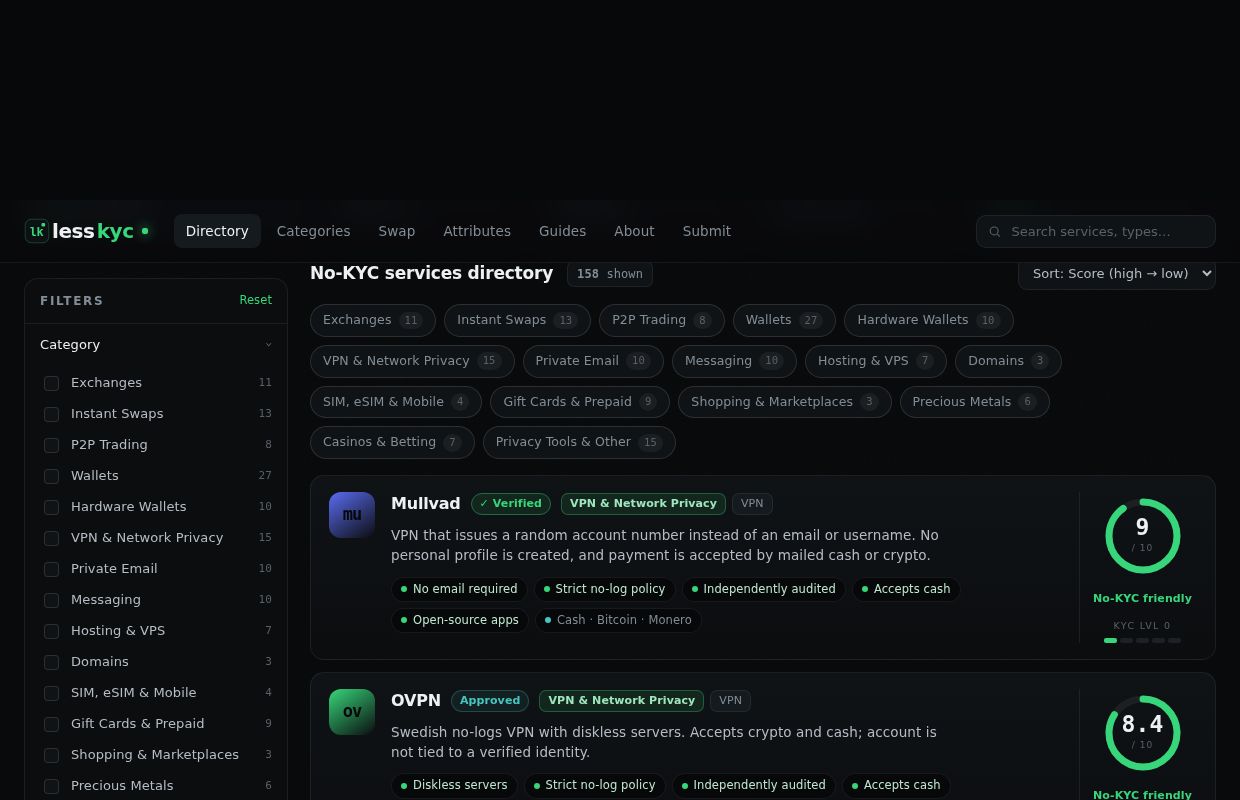Collapse the Category filter section chevron
The width and height of the screenshot is (1240, 800).
click(268, 345)
